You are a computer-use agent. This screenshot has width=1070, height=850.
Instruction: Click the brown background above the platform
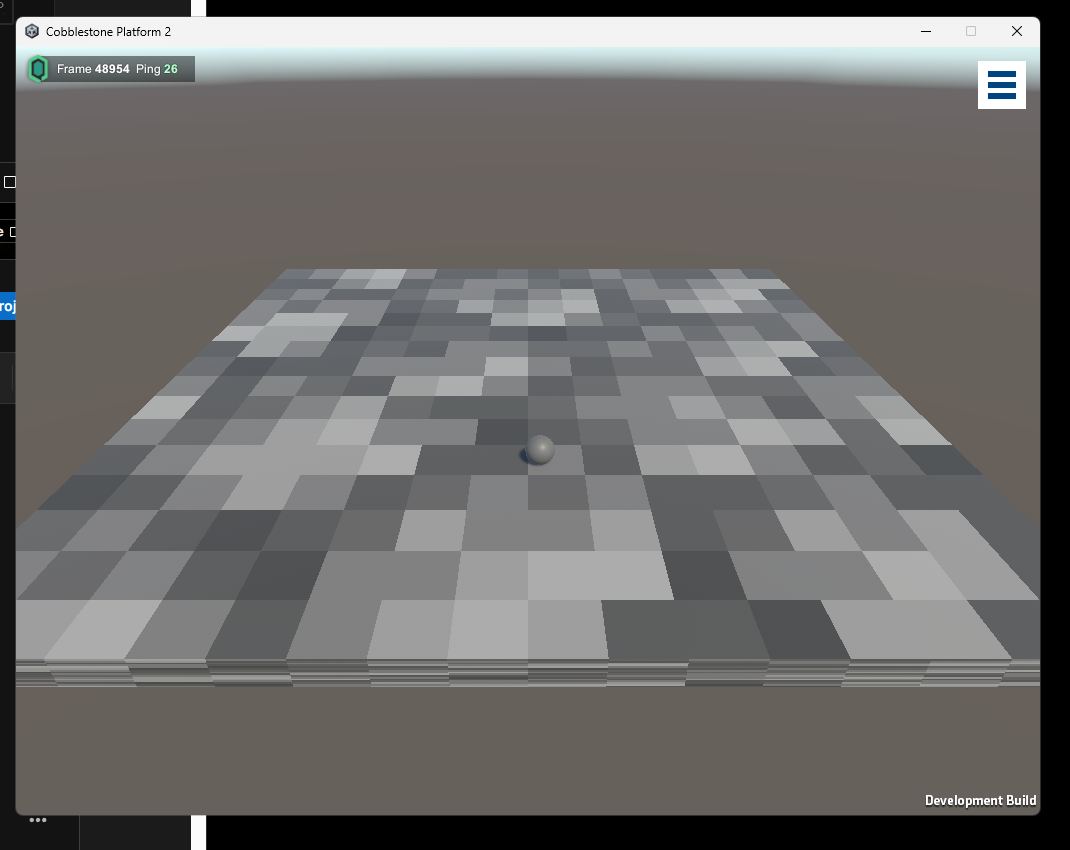click(527, 177)
